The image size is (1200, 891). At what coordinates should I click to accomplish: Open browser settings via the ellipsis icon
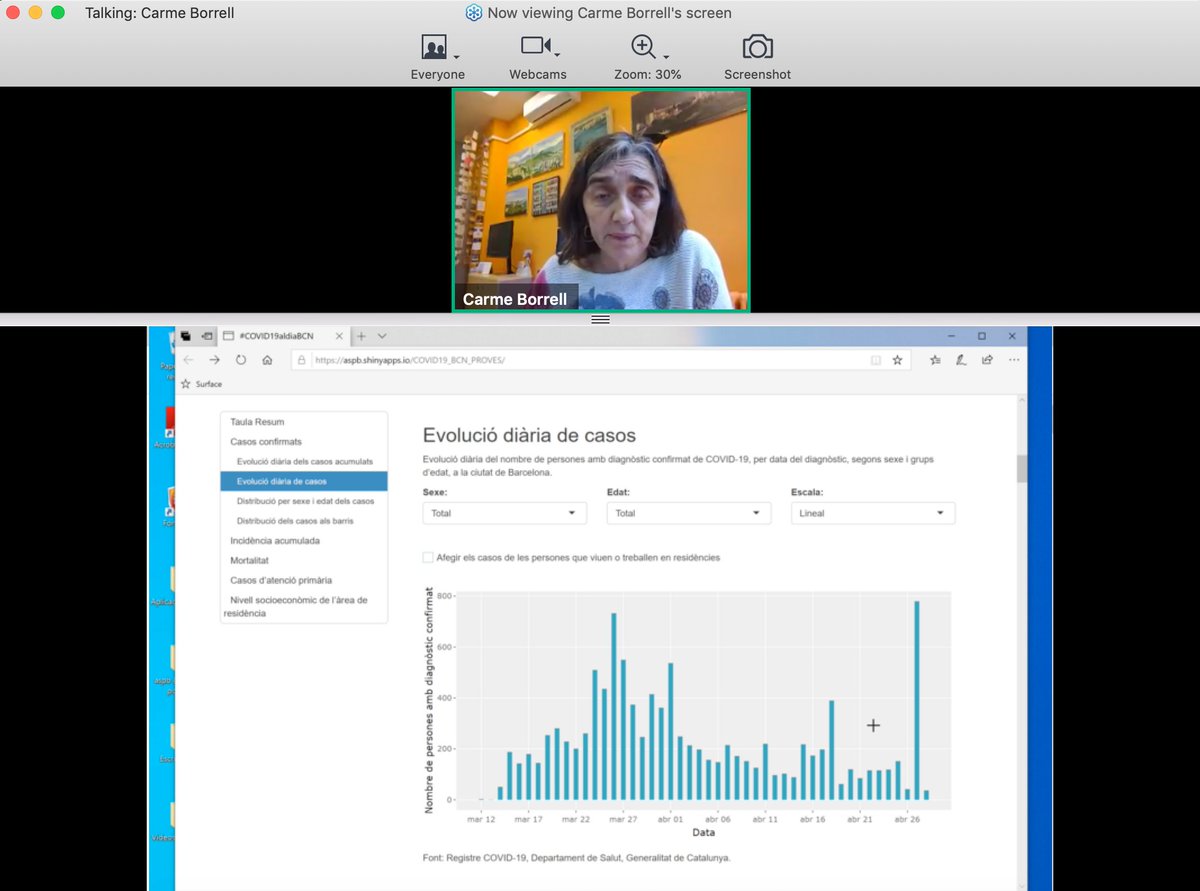point(1013,359)
